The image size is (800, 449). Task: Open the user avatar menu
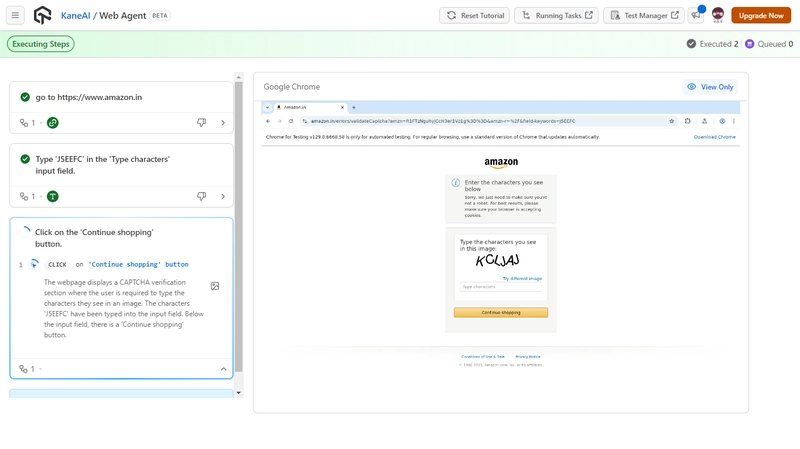pos(718,15)
